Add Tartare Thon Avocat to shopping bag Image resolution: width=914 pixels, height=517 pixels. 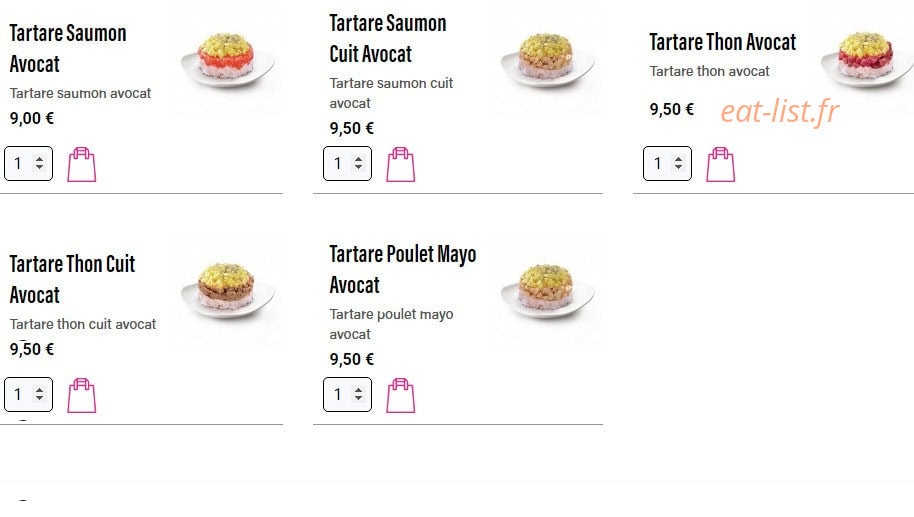coord(721,165)
